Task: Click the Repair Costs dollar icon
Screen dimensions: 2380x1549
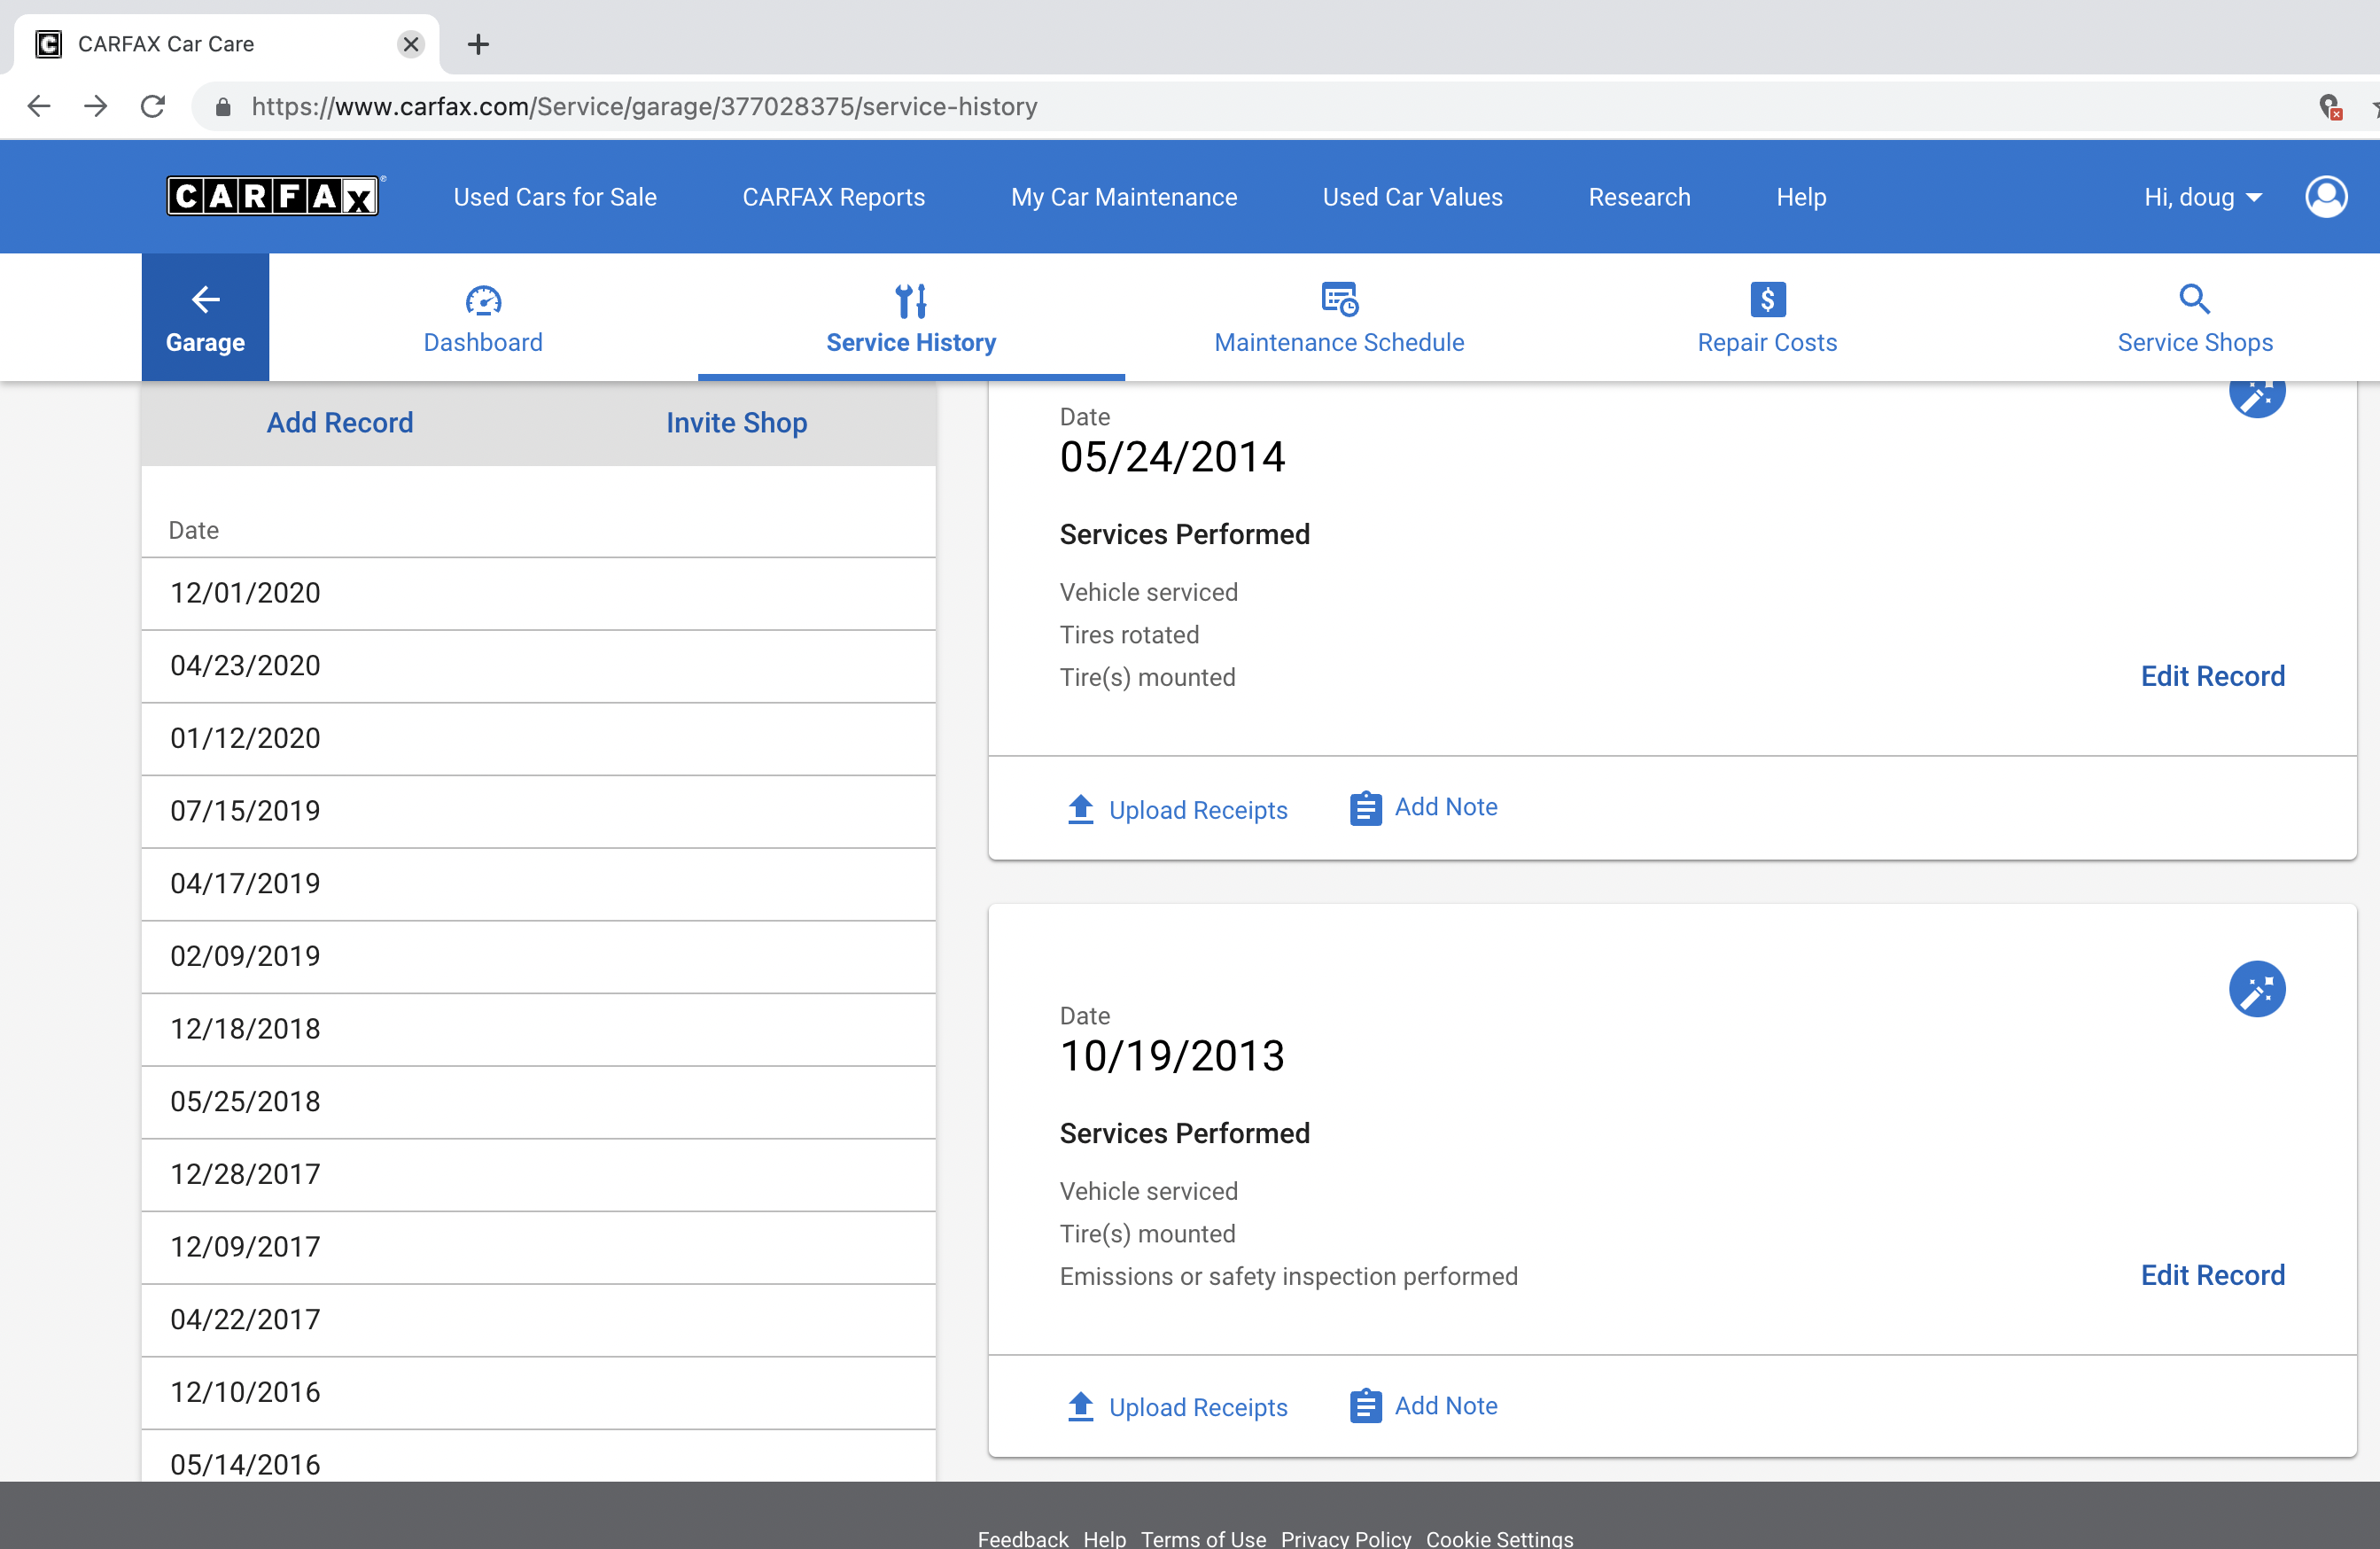Action: click(1767, 299)
